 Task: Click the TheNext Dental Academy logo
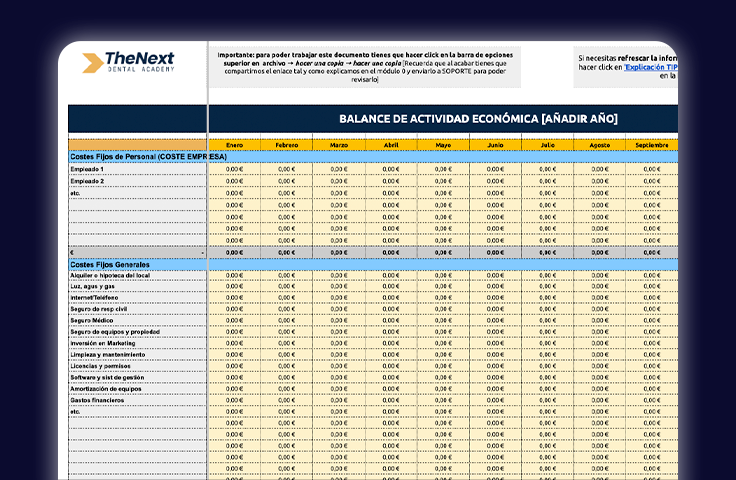tap(128, 62)
